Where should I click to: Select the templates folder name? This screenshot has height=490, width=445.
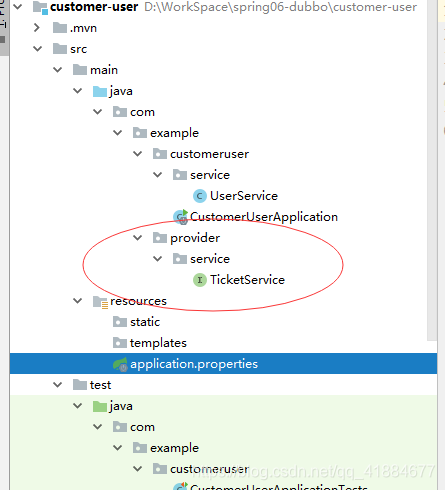click(158, 343)
